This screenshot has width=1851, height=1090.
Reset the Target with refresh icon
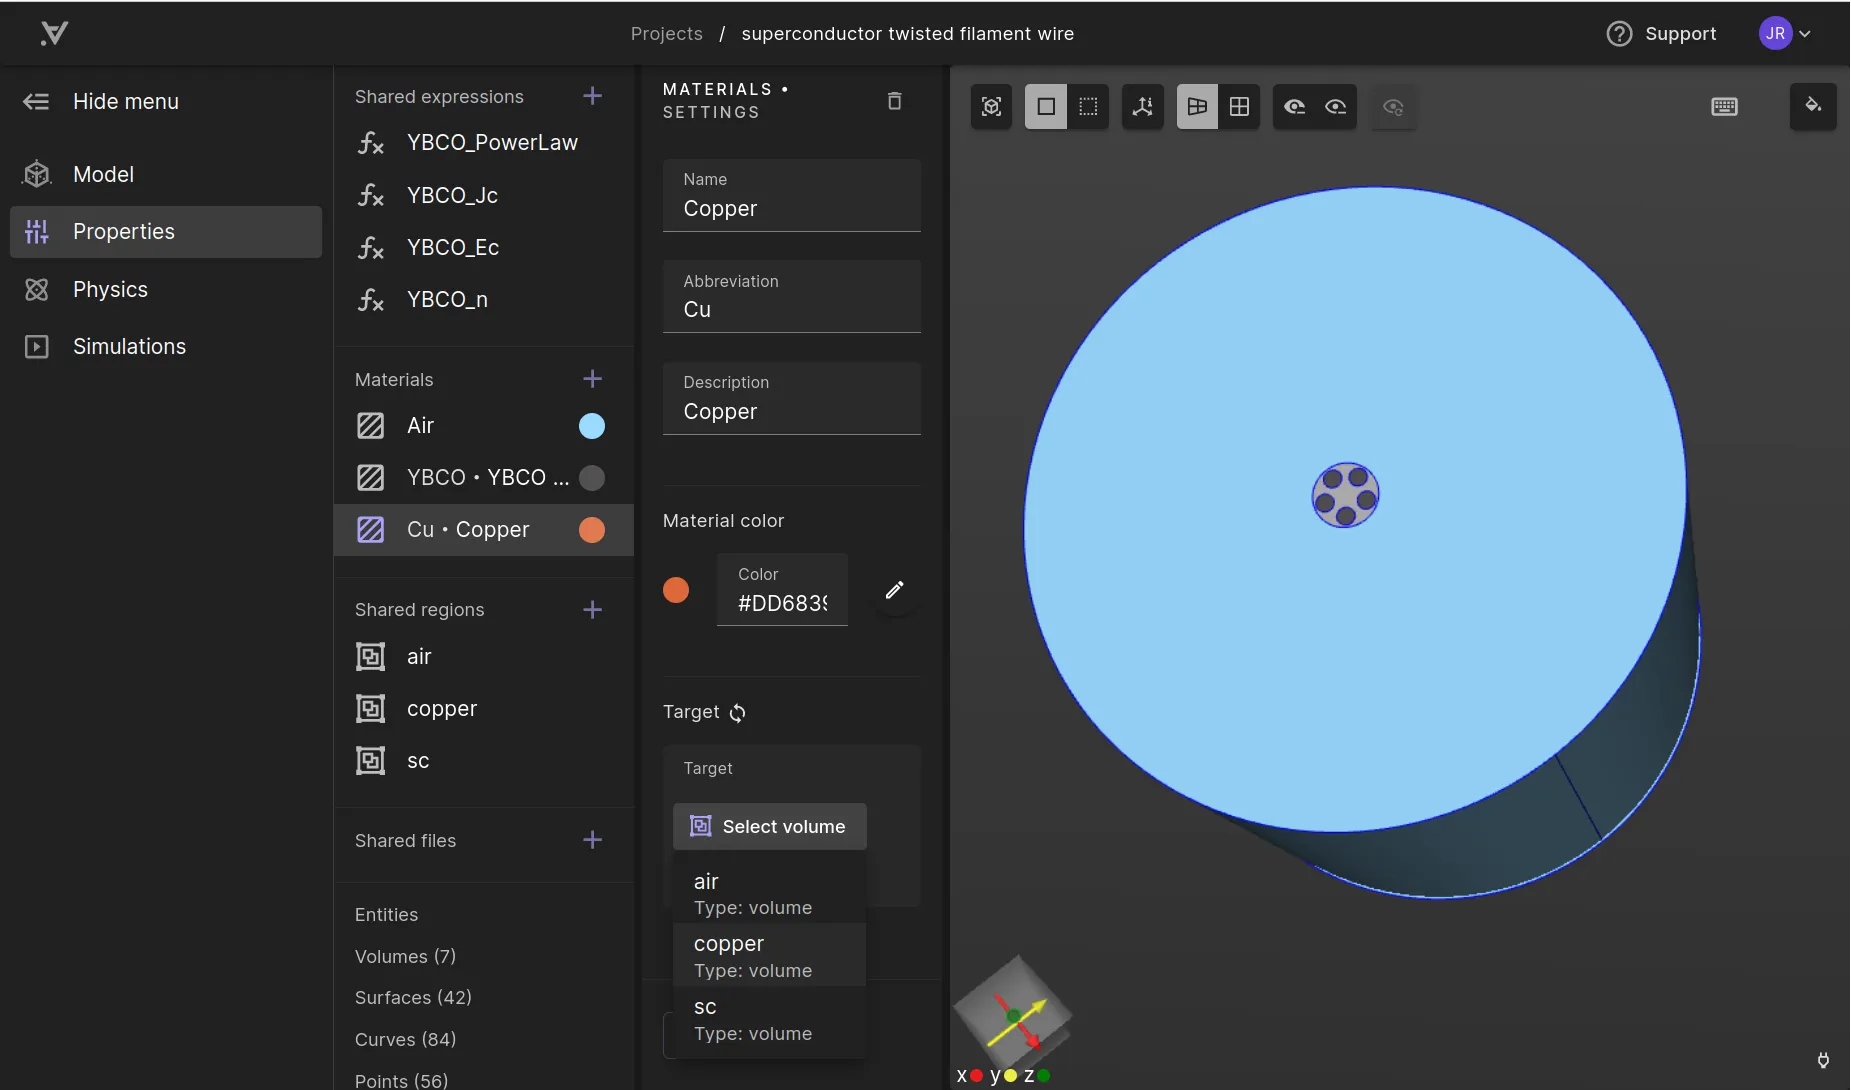pyautogui.click(x=738, y=712)
